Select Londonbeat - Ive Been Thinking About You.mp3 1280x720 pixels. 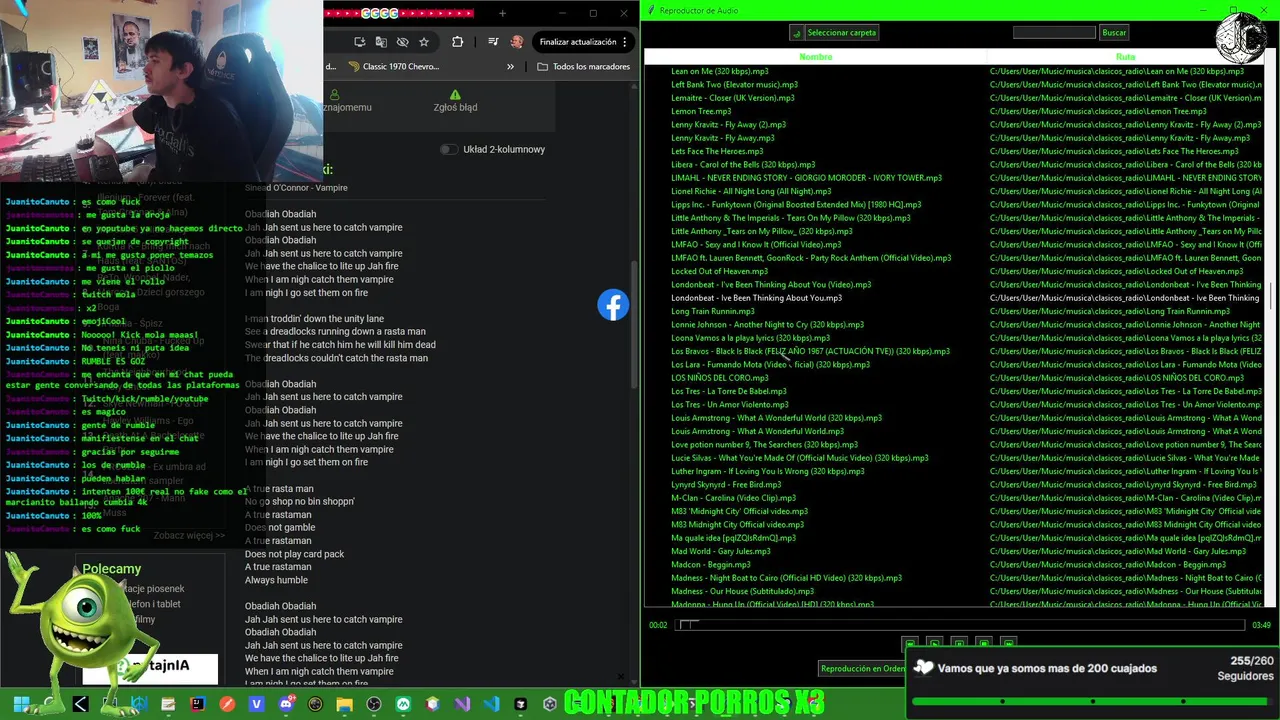tap(756, 298)
